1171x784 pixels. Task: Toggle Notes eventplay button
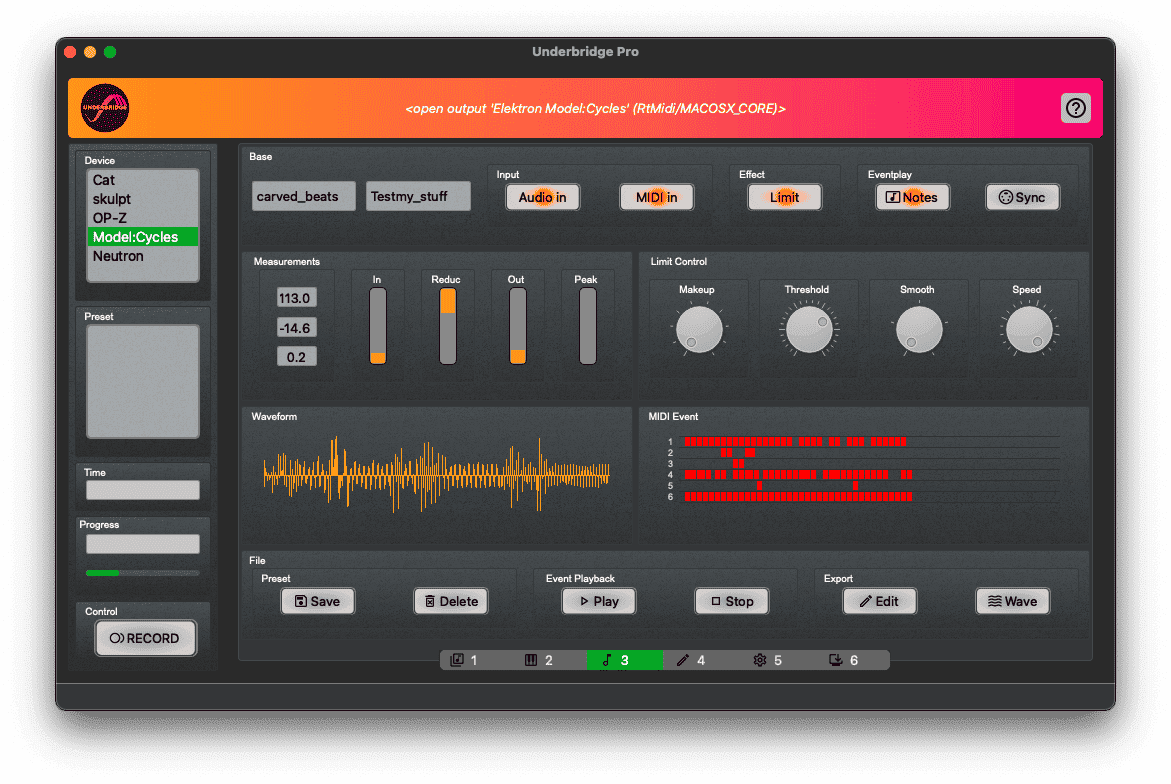(912, 197)
